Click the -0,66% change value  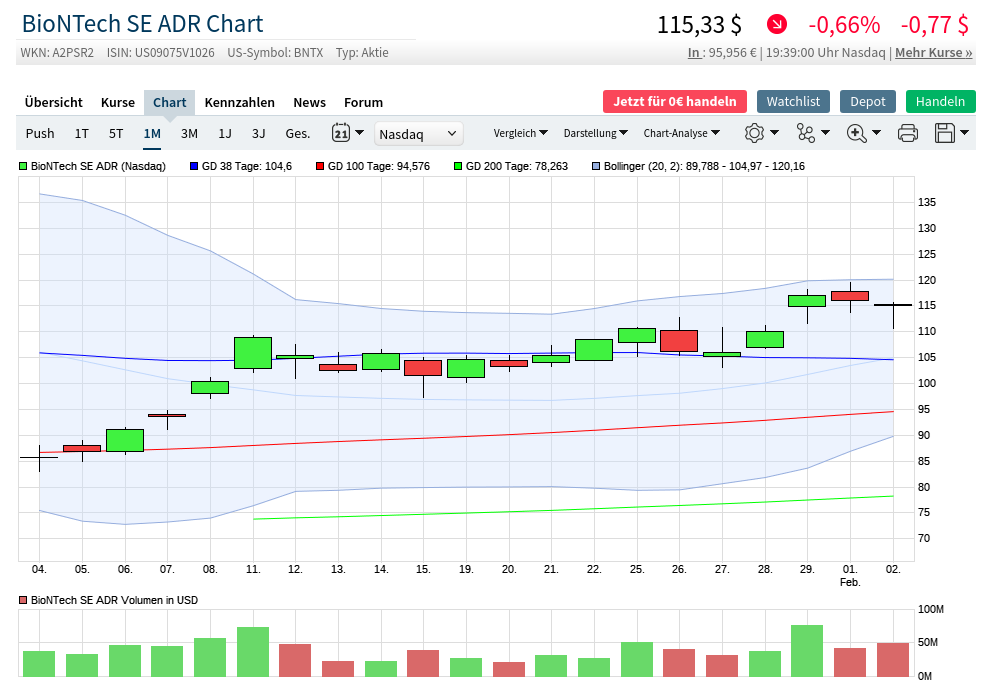[x=844, y=25]
